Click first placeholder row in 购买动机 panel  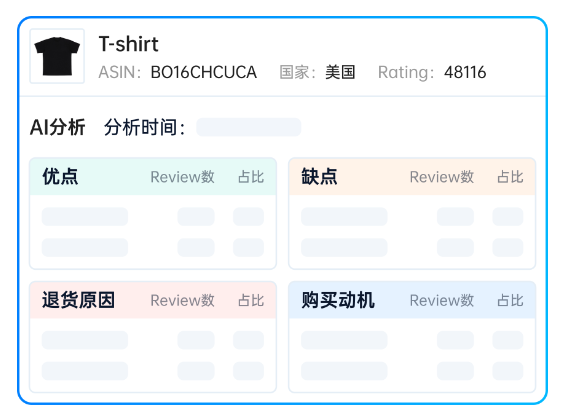point(412,340)
